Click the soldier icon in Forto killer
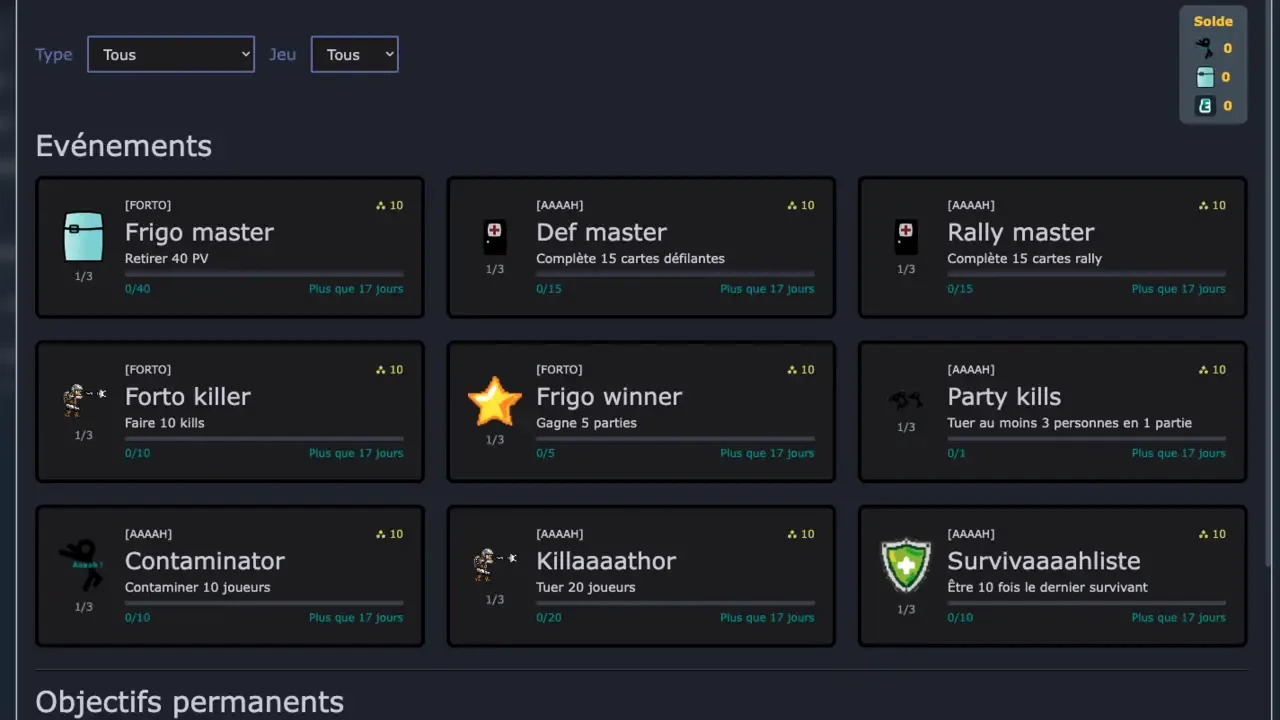The image size is (1280, 720). pyautogui.click(x=83, y=400)
